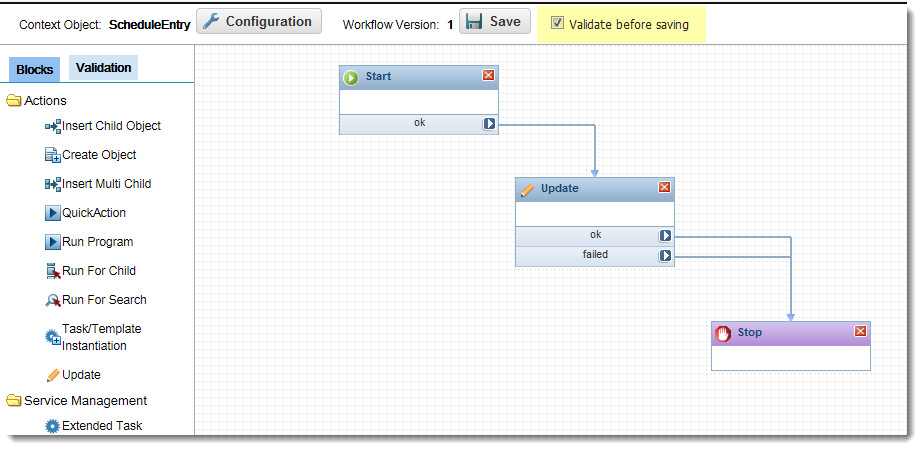
Task: Choose the Insert Multi Child icon
Action: pyautogui.click(x=53, y=184)
